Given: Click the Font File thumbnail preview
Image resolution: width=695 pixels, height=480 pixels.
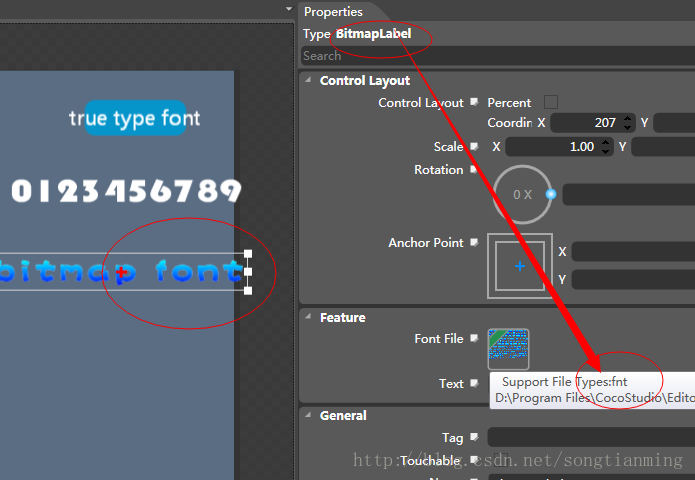Looking at the screenshot, I should coord(508,348).
